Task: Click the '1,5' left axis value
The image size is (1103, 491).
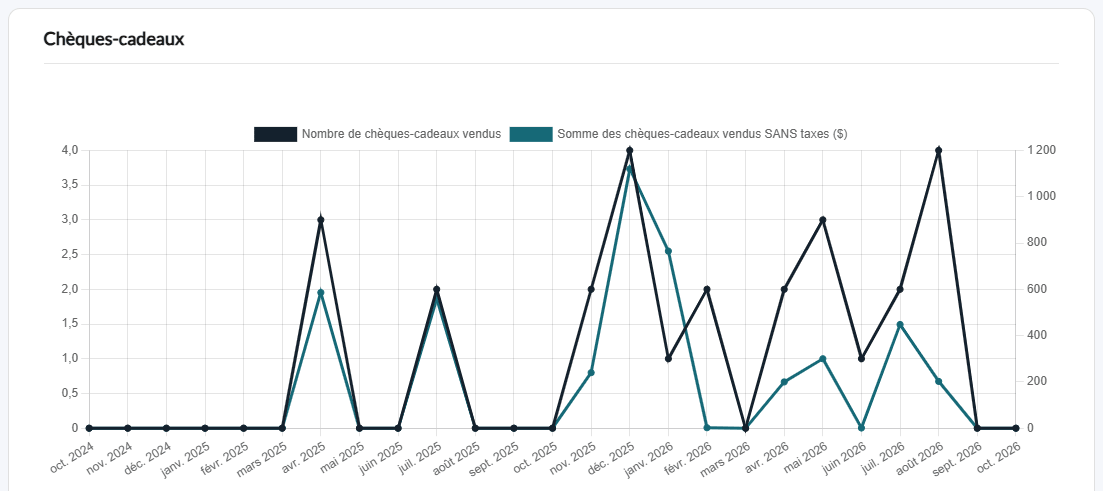Action: pyautogui.click(x=70, y=324)
